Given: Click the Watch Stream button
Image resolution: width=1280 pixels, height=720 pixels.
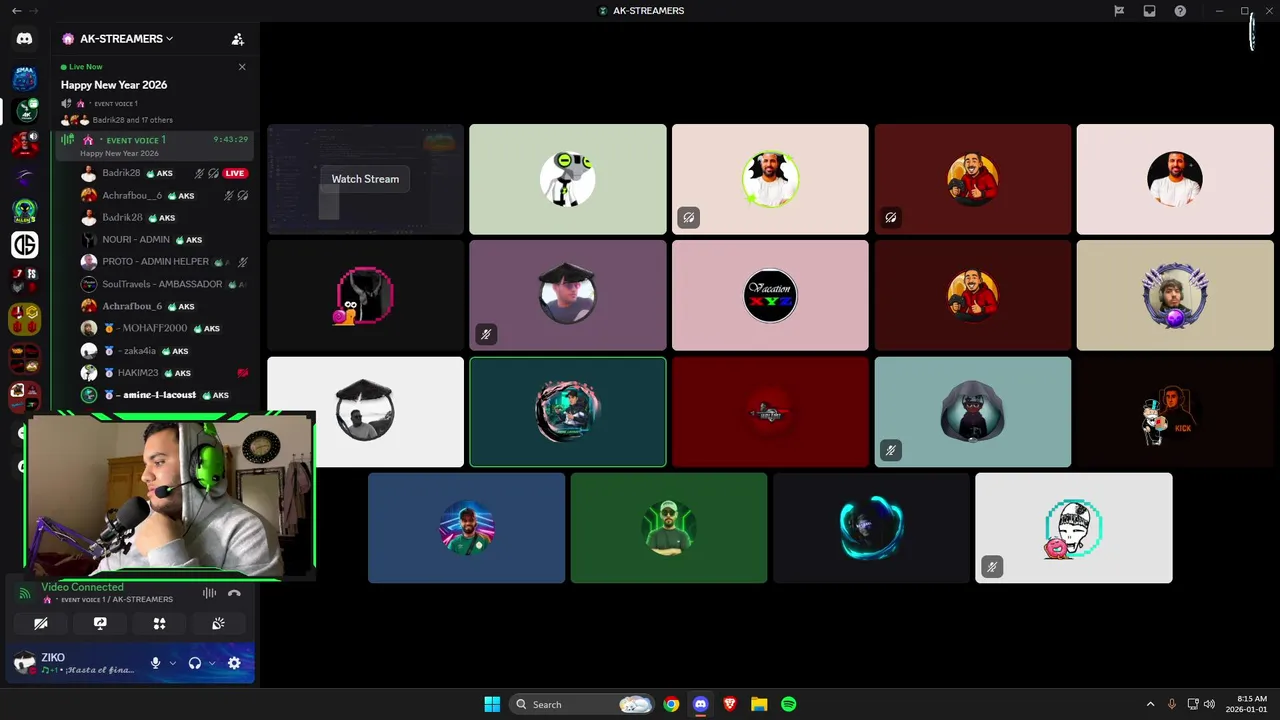Looking at the screenshot, I should pyautogui.click(x=365, y=179).
